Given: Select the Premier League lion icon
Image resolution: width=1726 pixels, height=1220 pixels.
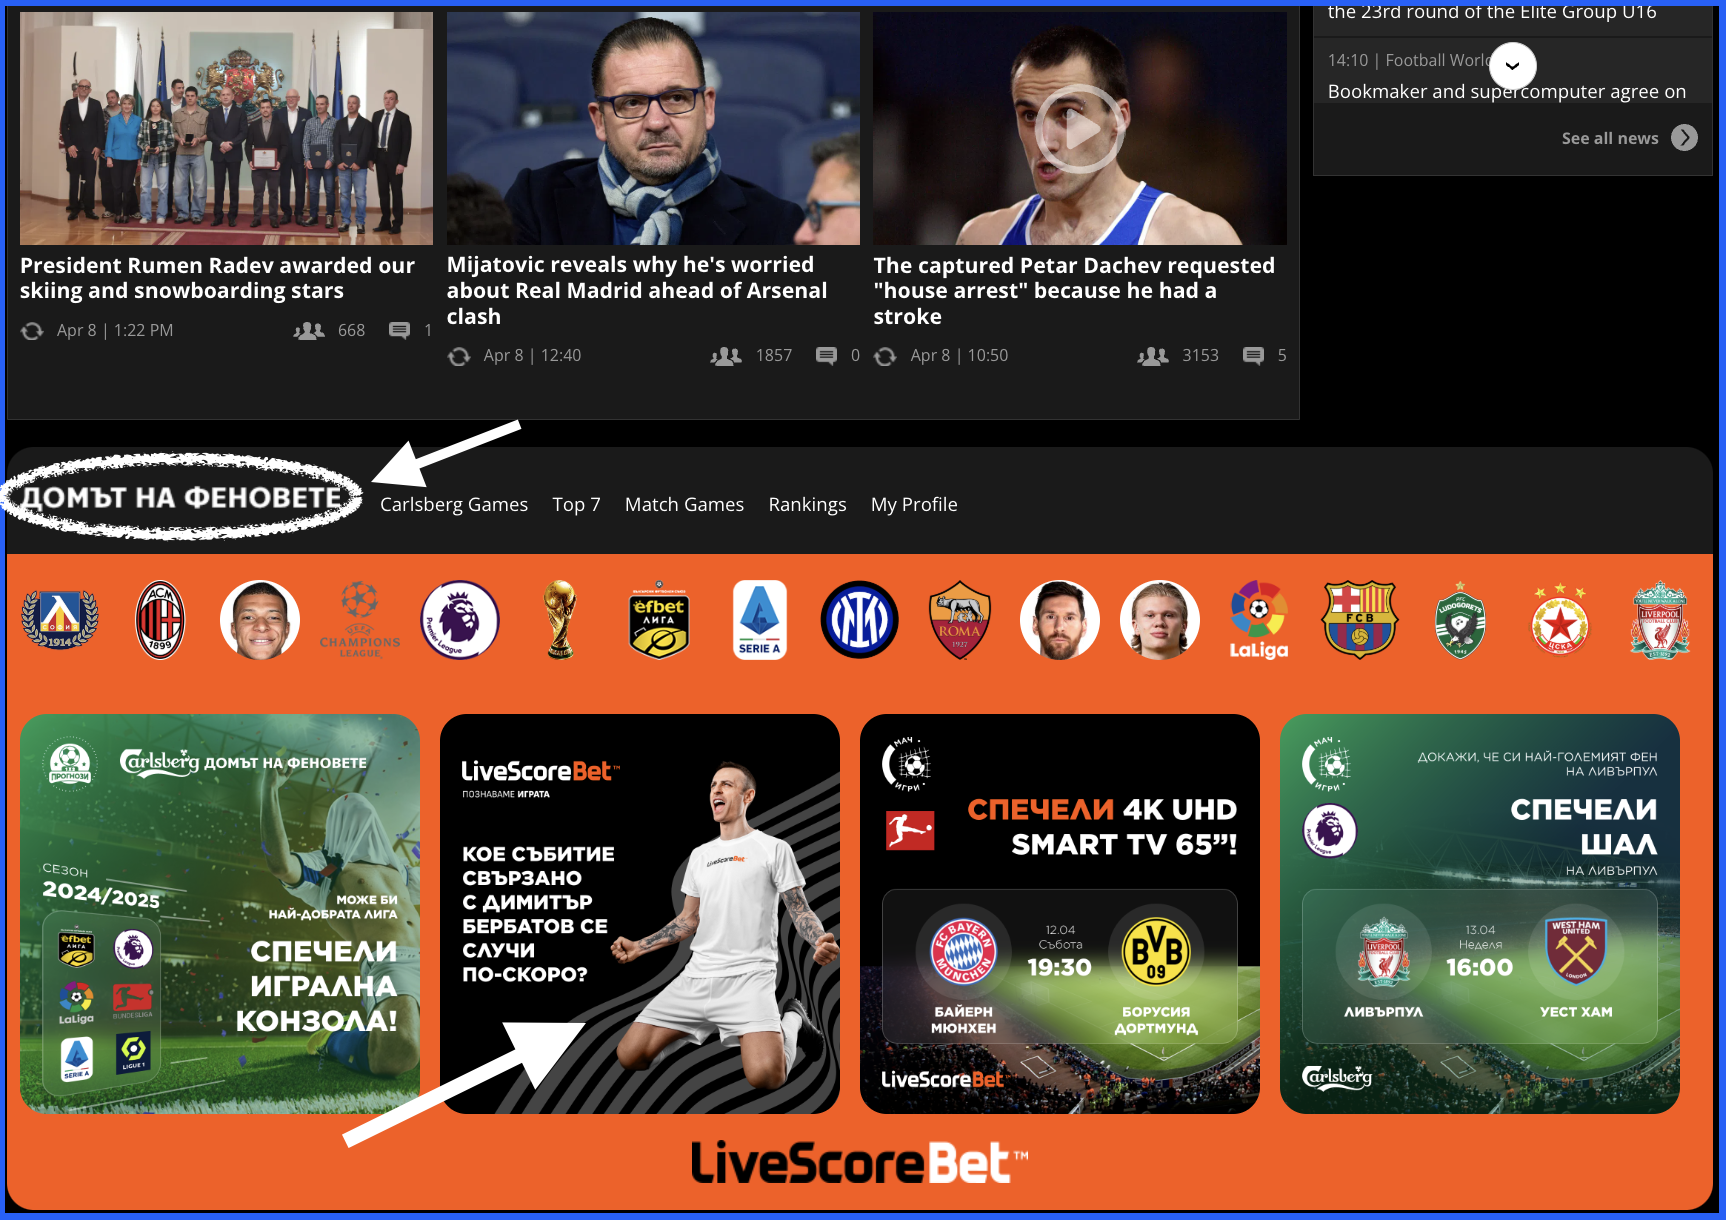Looking at the screenshot, I should coord(460,620).
